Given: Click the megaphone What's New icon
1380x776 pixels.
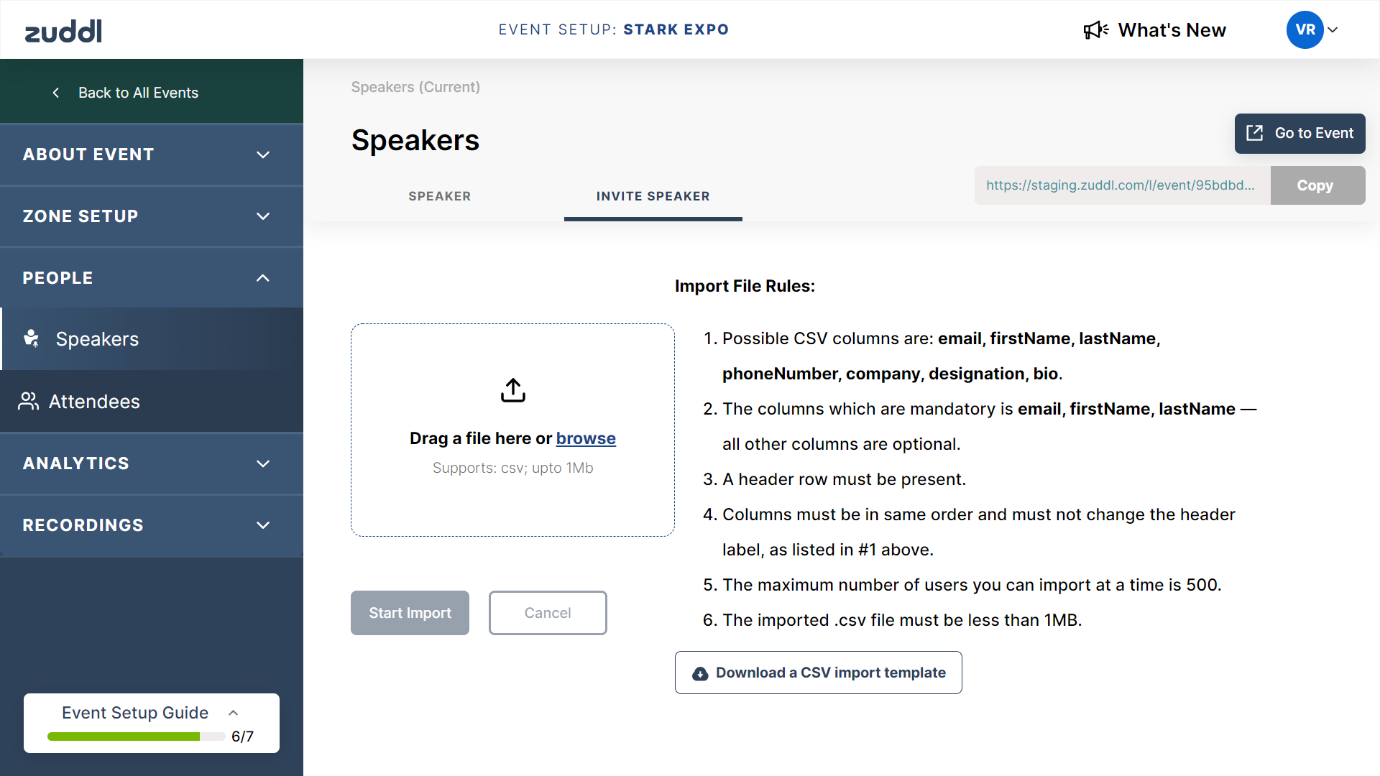Looking at the screenshot, I should [1095, 30].
